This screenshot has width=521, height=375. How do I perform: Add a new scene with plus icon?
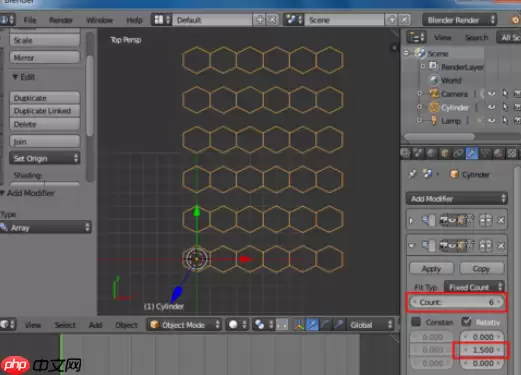coord(392,20)
